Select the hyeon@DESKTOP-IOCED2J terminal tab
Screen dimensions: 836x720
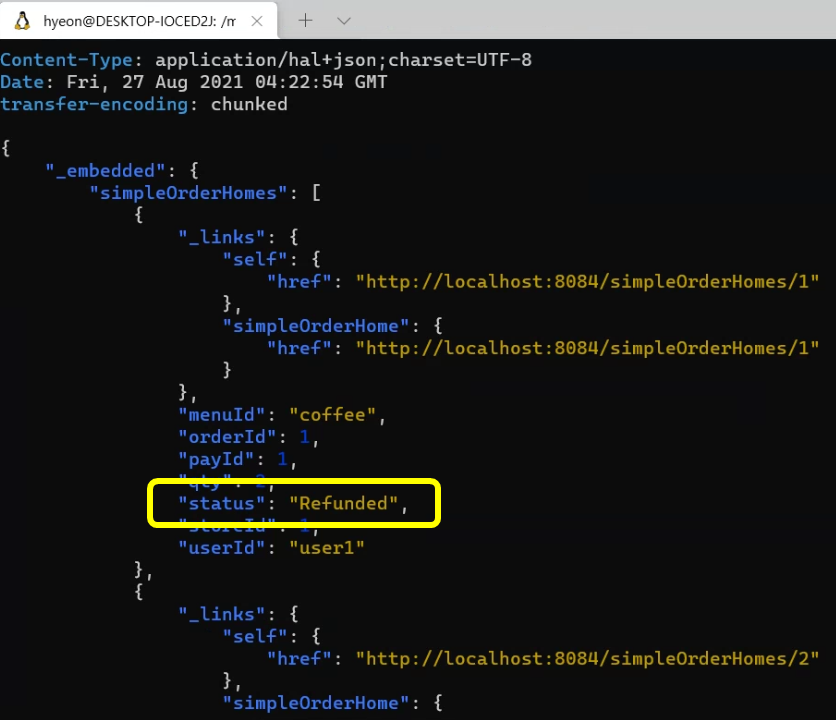[x=139, y=21]
